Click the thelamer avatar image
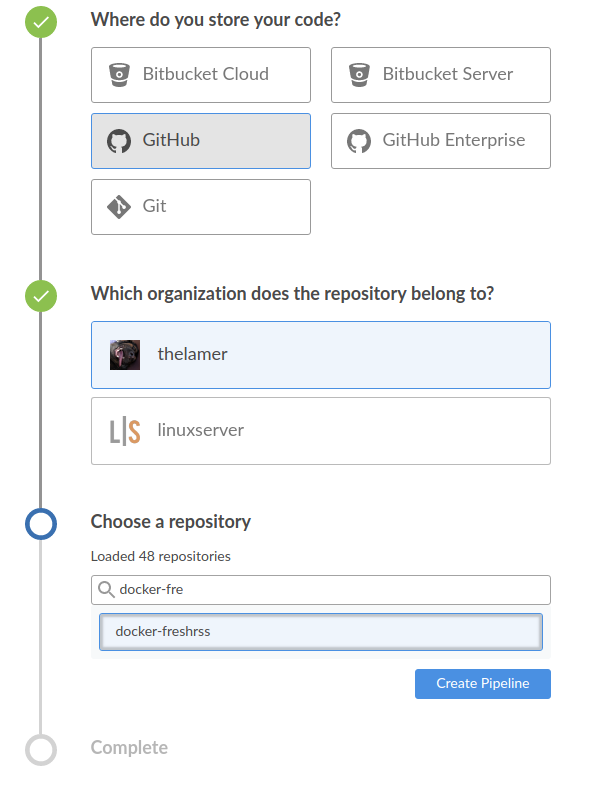Viewport: 608px width, 794px height. pyautogui.click(x=125, y=355)
